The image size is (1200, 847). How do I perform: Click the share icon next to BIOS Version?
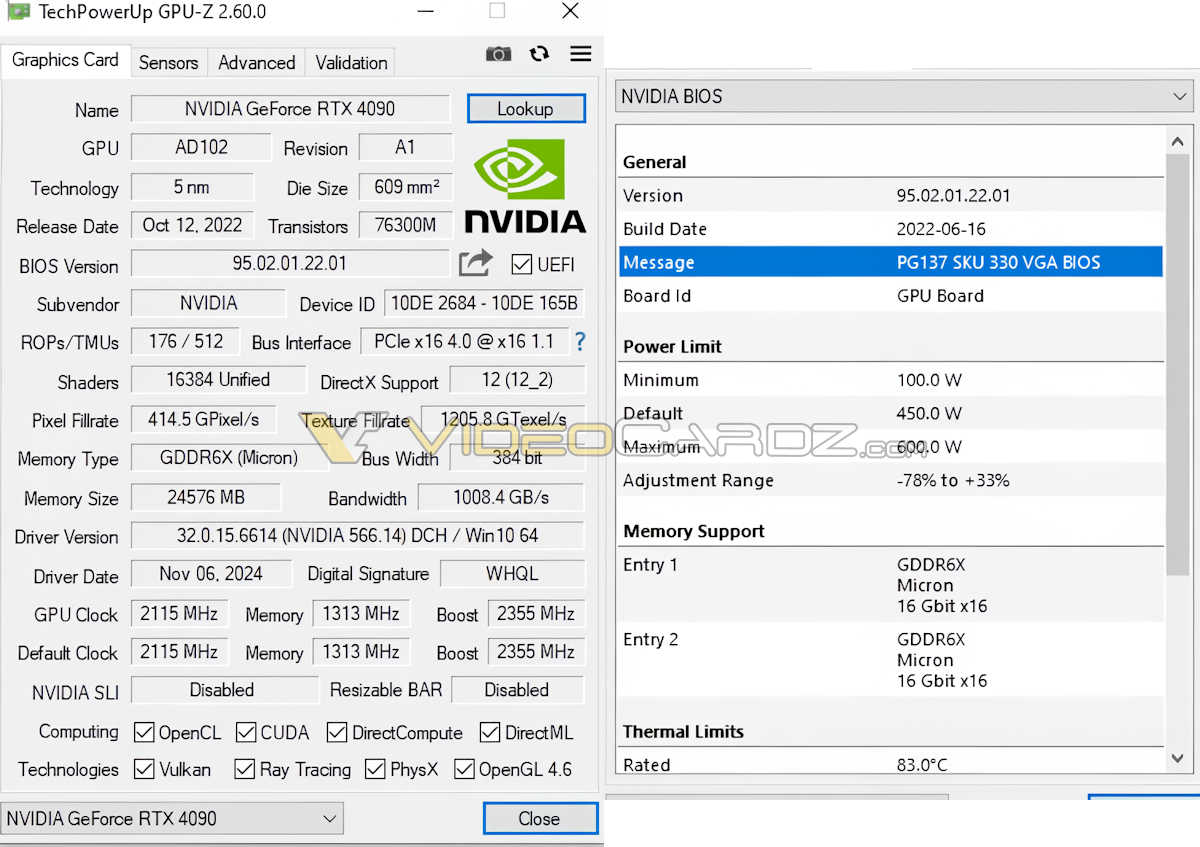tap(475, 263)
